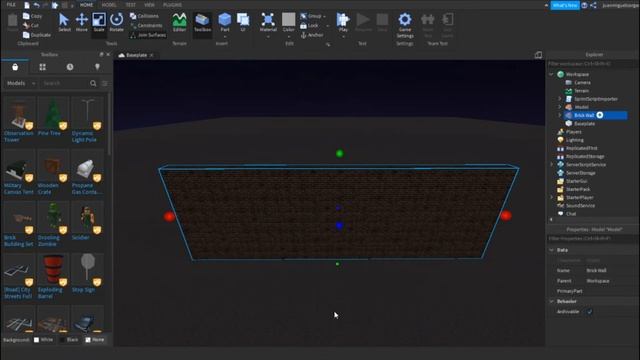Click the Toolbox search magnifier icon

coord(93,83)
